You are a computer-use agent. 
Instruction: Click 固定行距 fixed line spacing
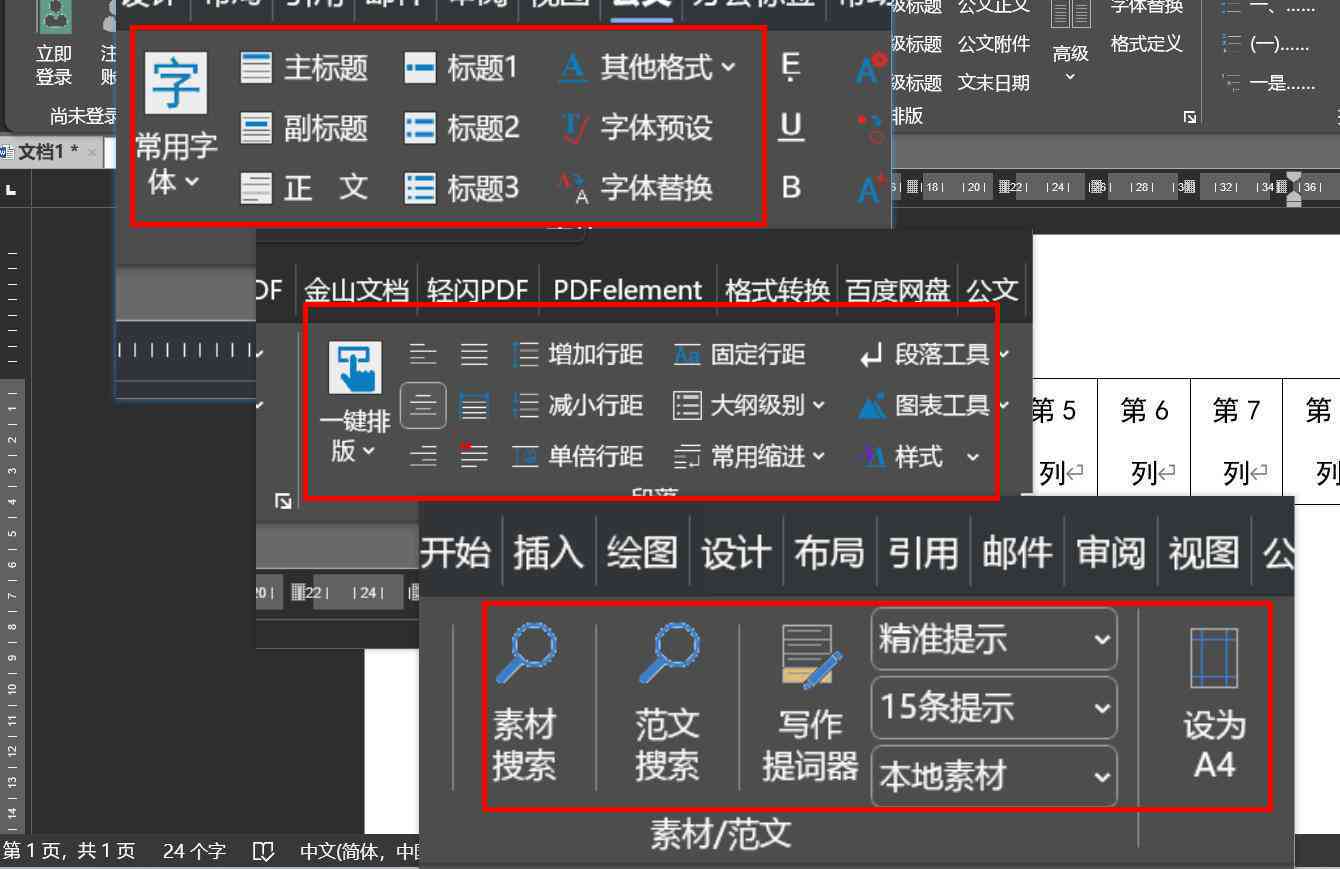click(x=739, y=354)
